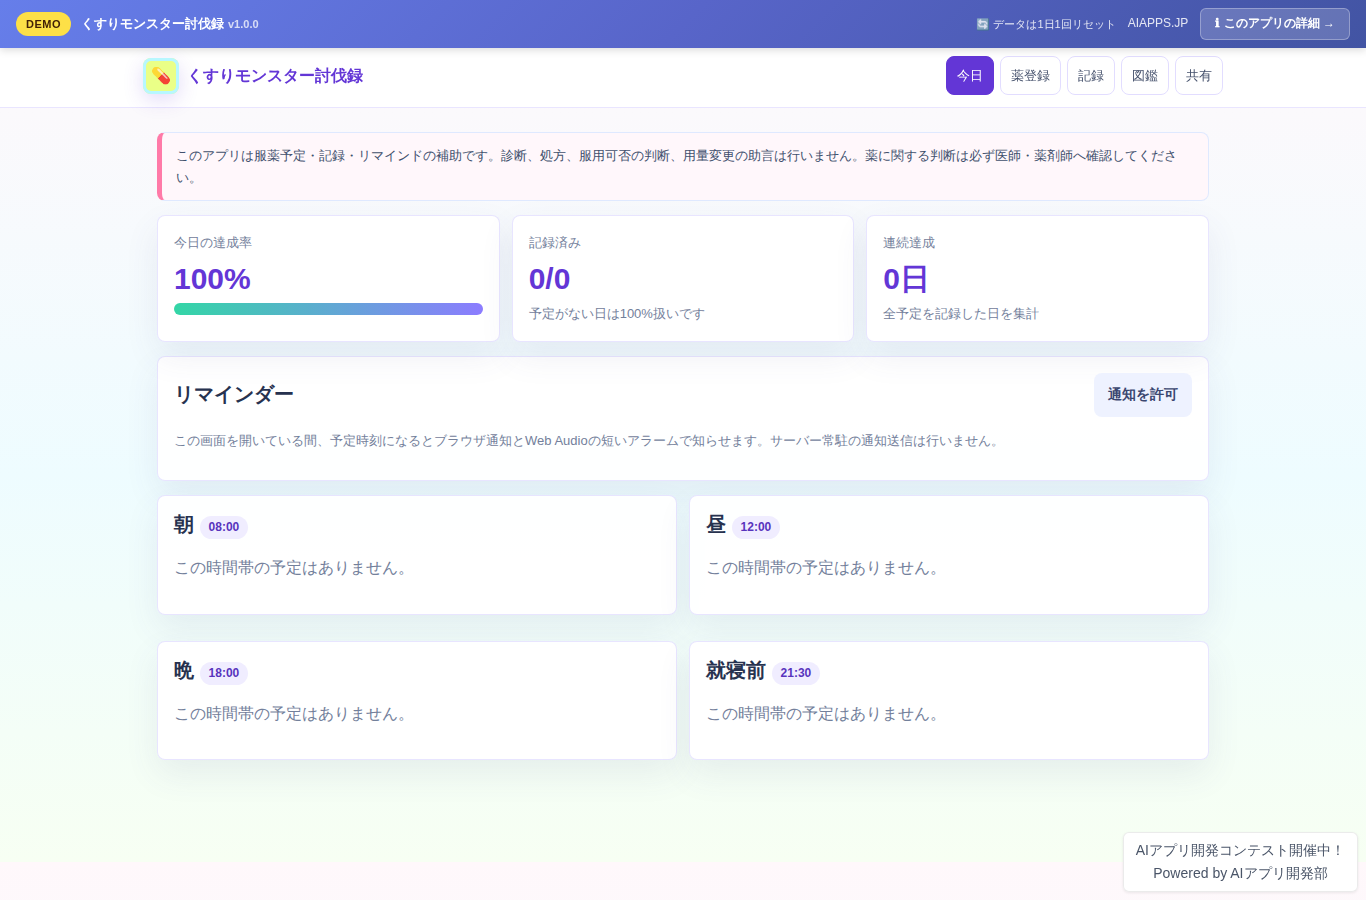Viewport: 1366px width, 900px height.
Task: Click the くすりモンスター討伐録 header title
Action: point(275,76)
